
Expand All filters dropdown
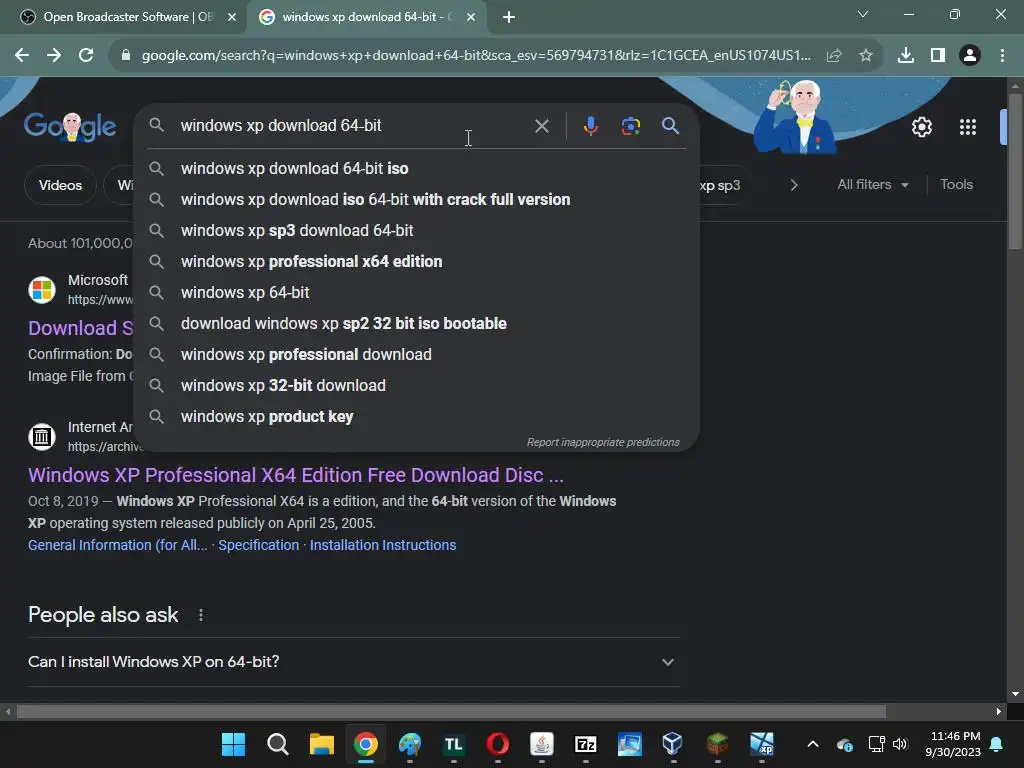(x=873, y=185)
